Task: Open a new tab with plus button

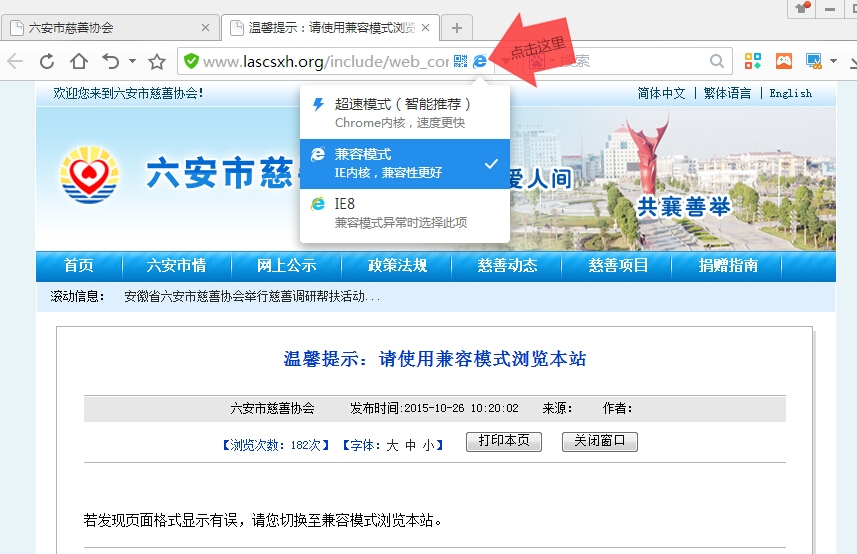Action: (457, 28)
